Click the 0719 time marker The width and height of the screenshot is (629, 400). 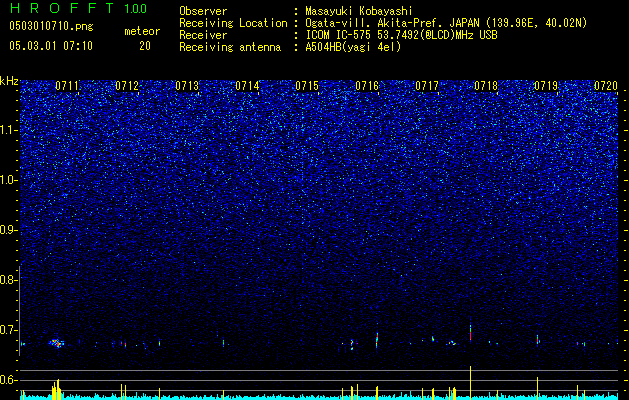[x=546, y=86]
